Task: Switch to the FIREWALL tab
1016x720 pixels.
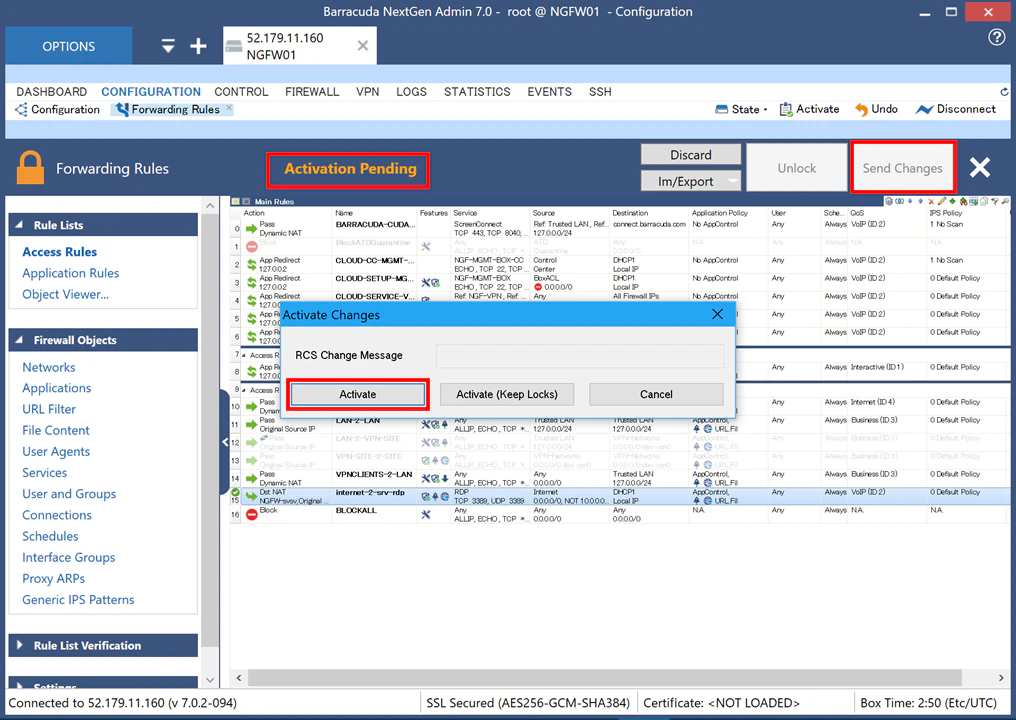Action: (x=312, y=91)
